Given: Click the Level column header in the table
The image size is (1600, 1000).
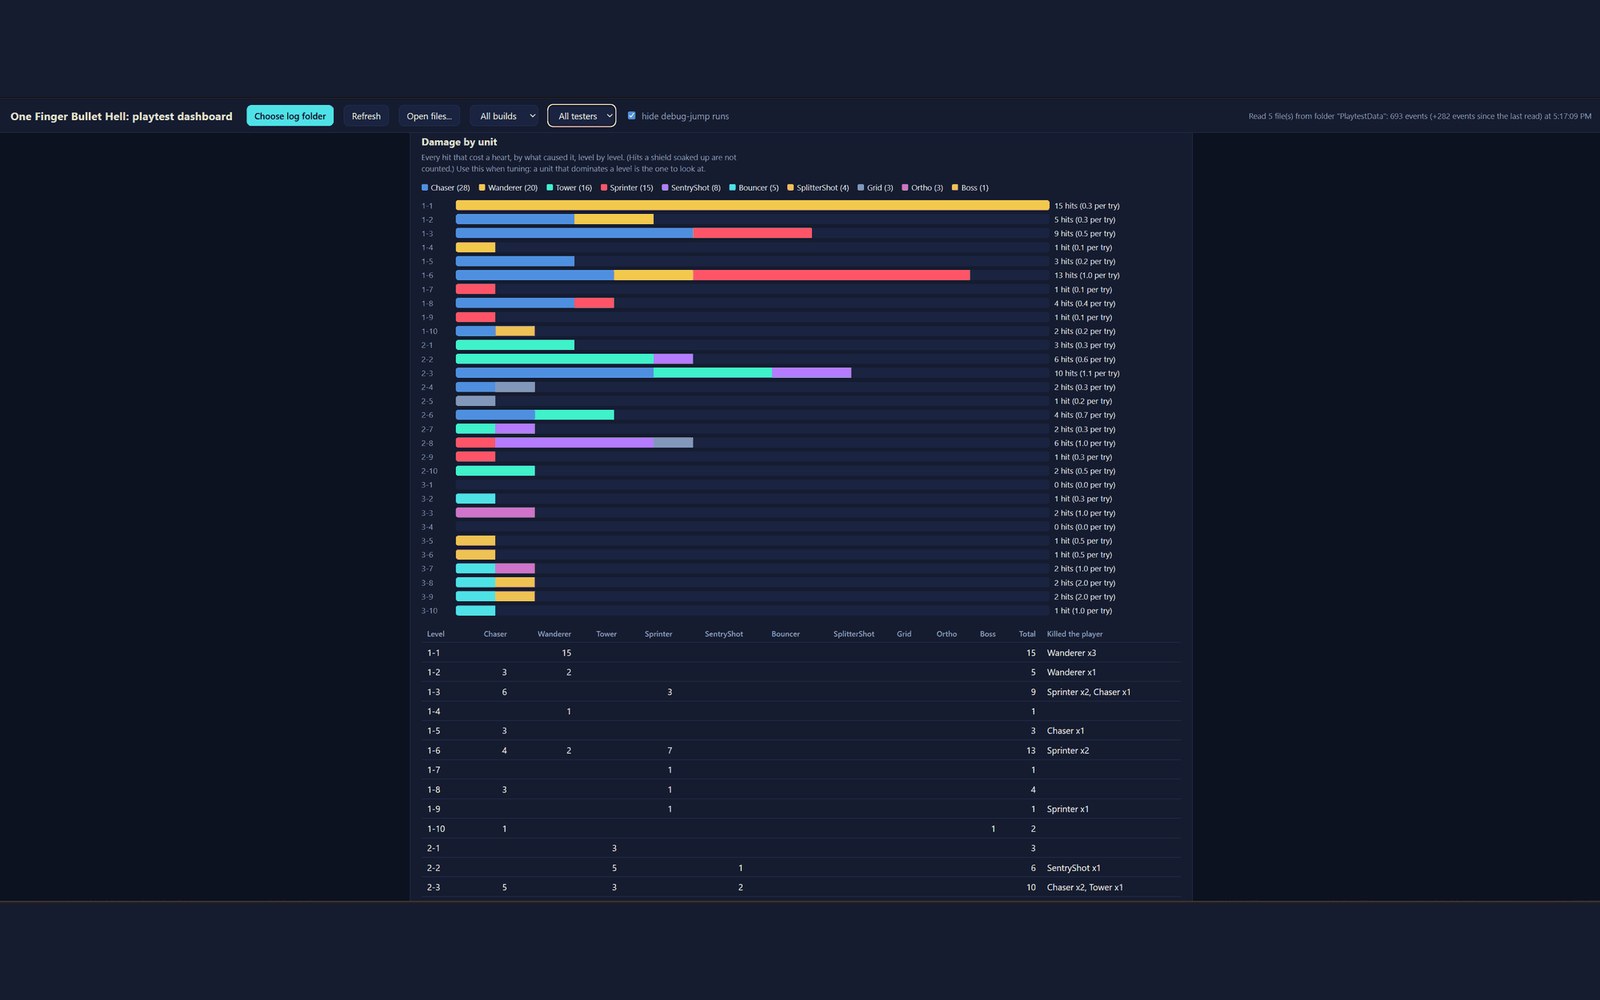Looking at the screenshot, I should 436,634.
